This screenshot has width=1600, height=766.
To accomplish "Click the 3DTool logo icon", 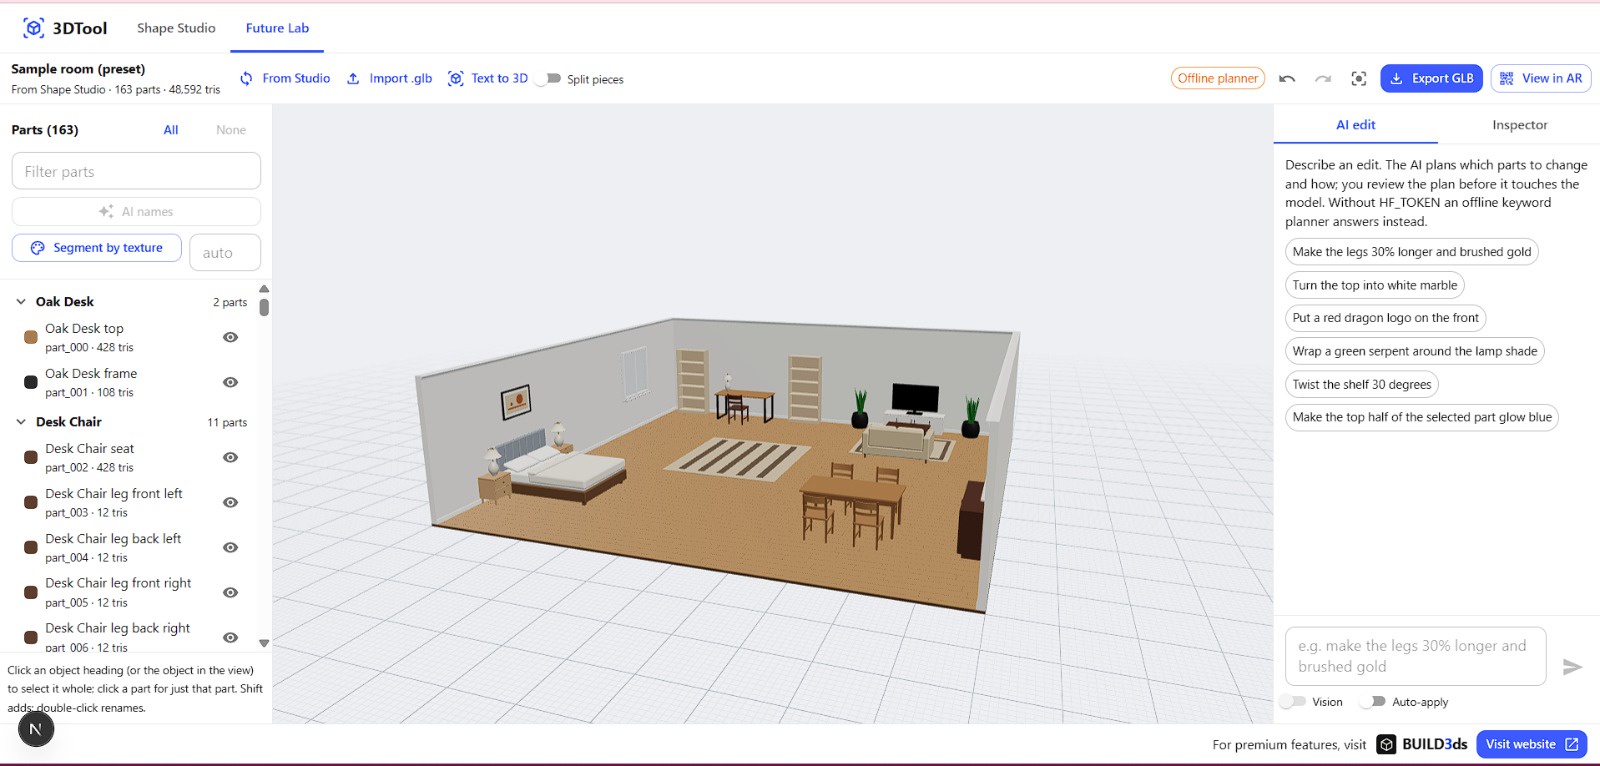I will (34, 28).
